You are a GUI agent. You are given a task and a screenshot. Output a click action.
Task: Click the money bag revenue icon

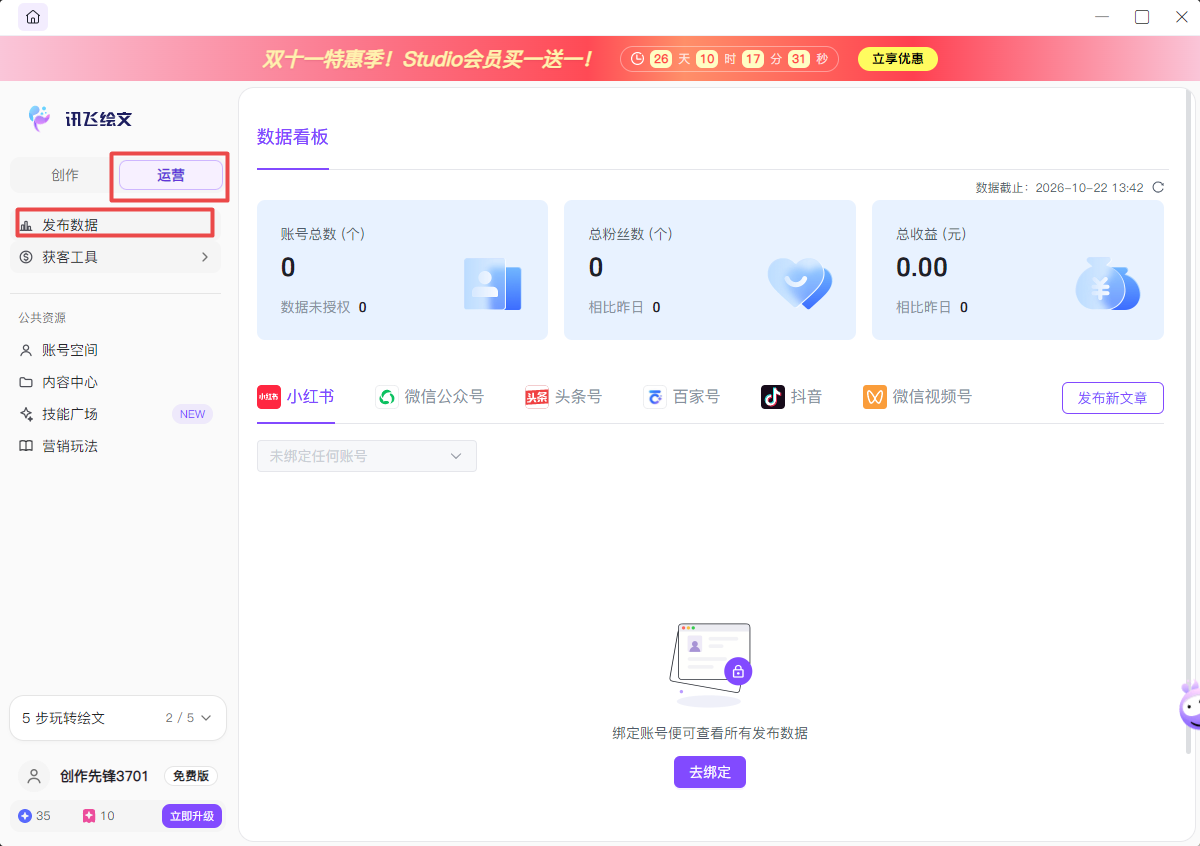(x=1108, y=284)
